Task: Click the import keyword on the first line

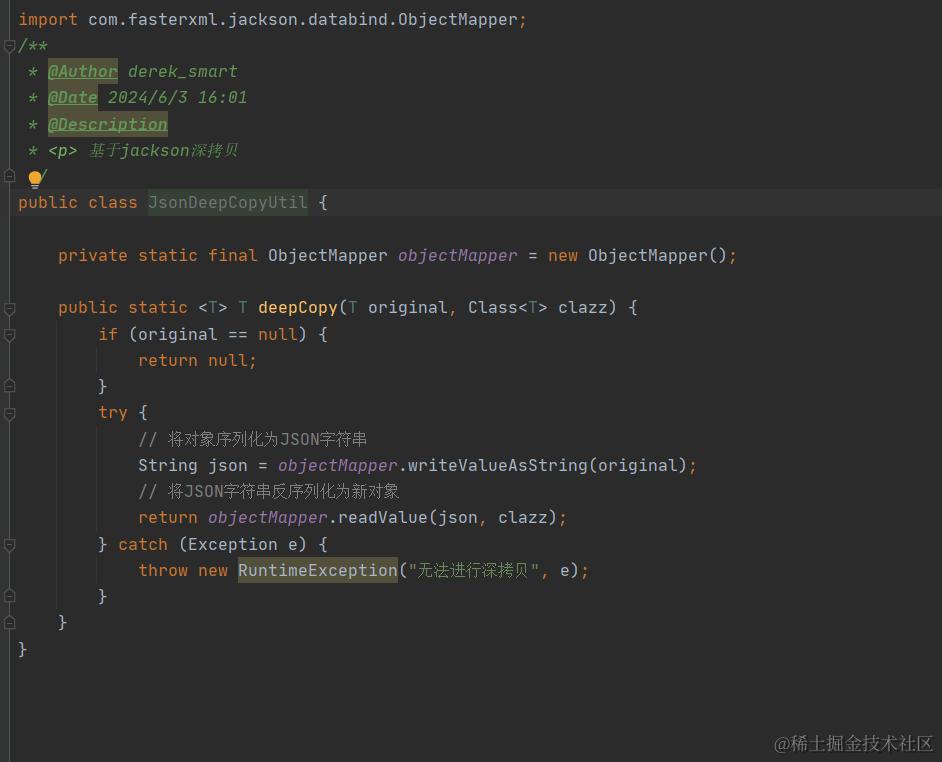Action: [48, 20]
